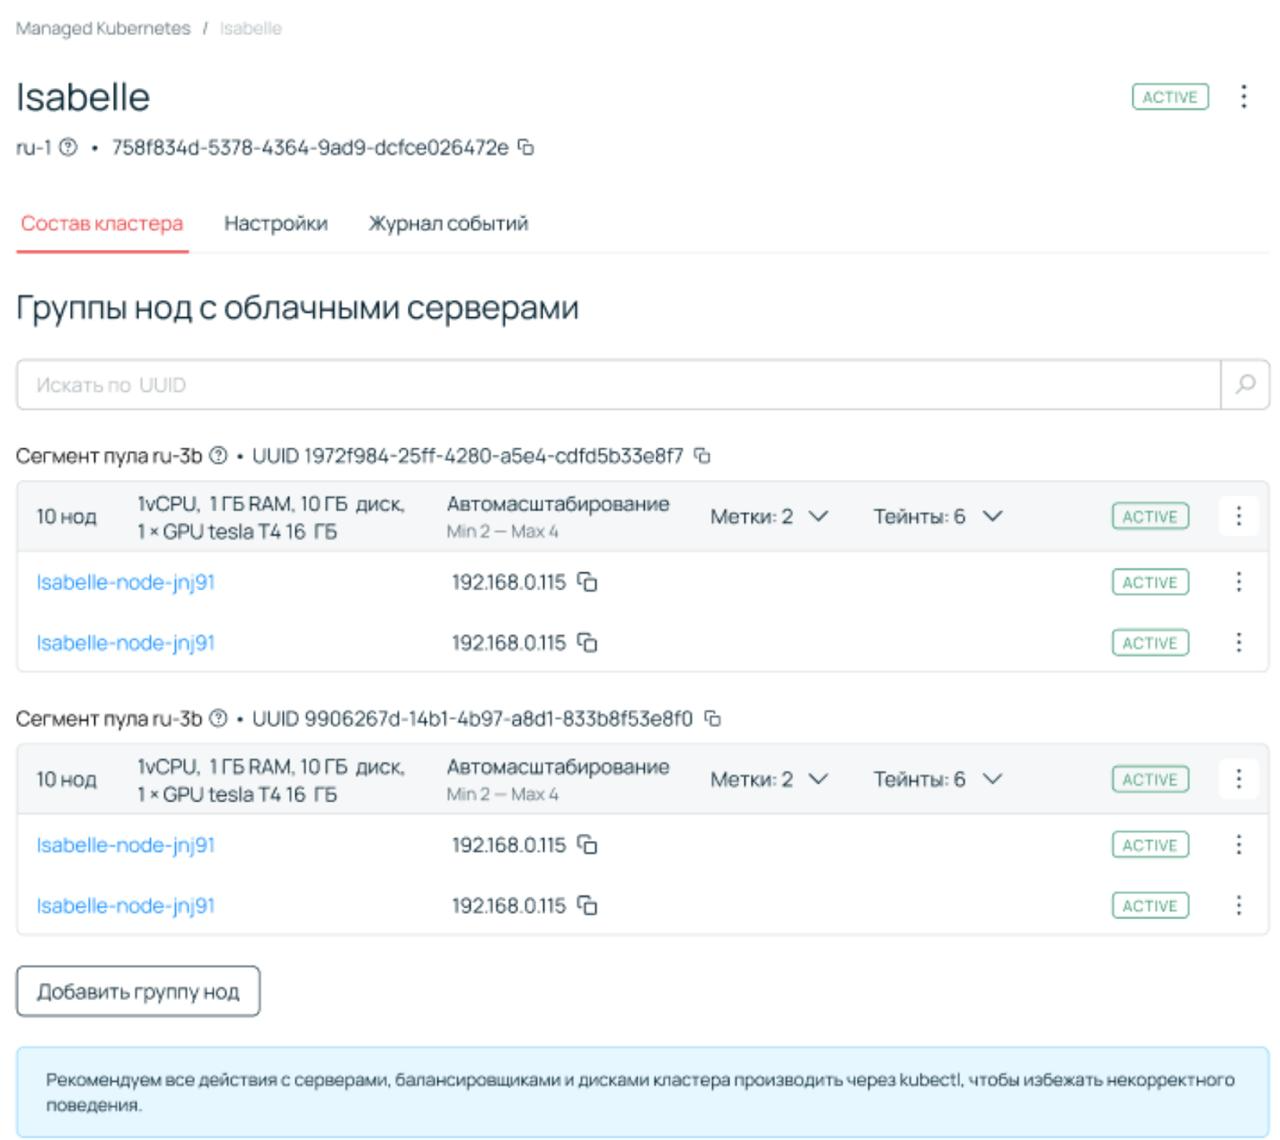Click the help icon beside ru-1 region
Viewport: 1280px width, 1140px height.
68,148
